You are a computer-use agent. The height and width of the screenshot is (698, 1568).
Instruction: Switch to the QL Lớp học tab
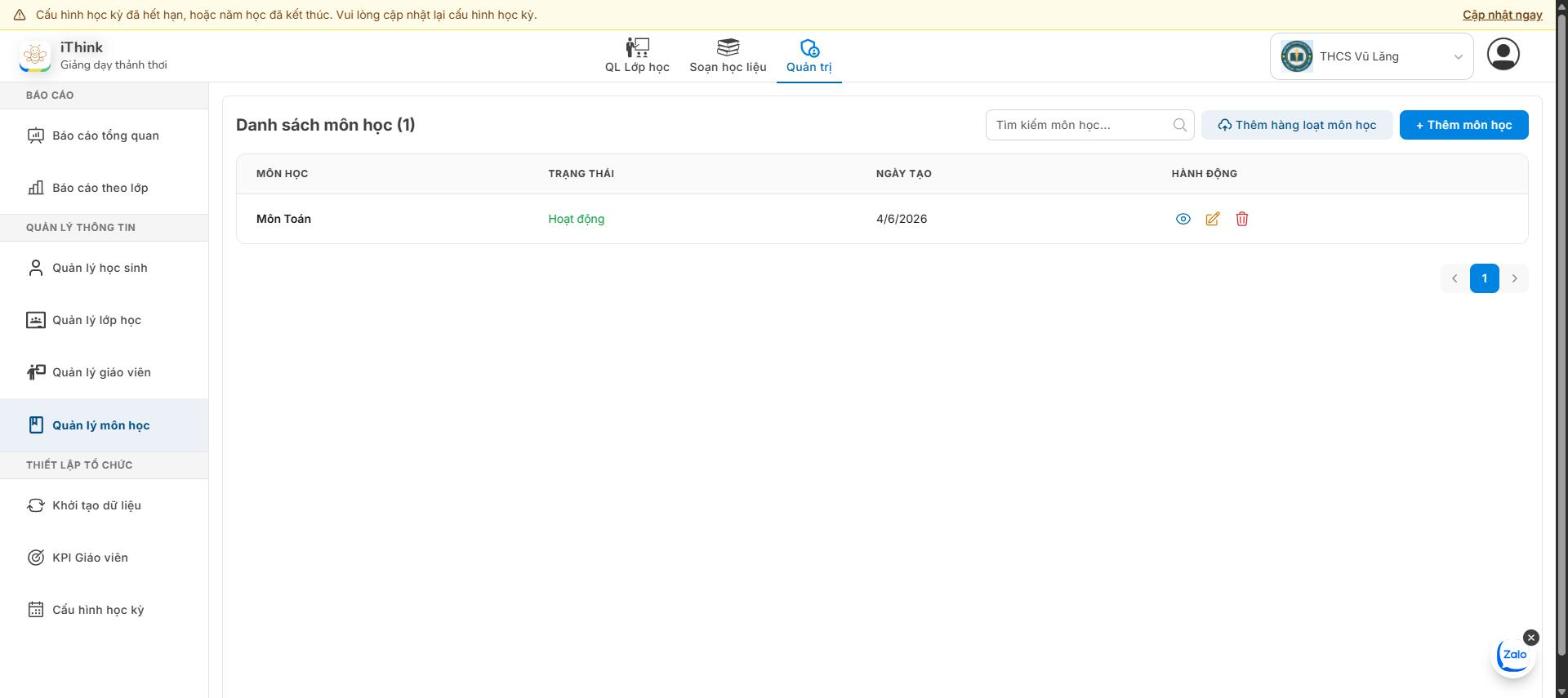637,56
